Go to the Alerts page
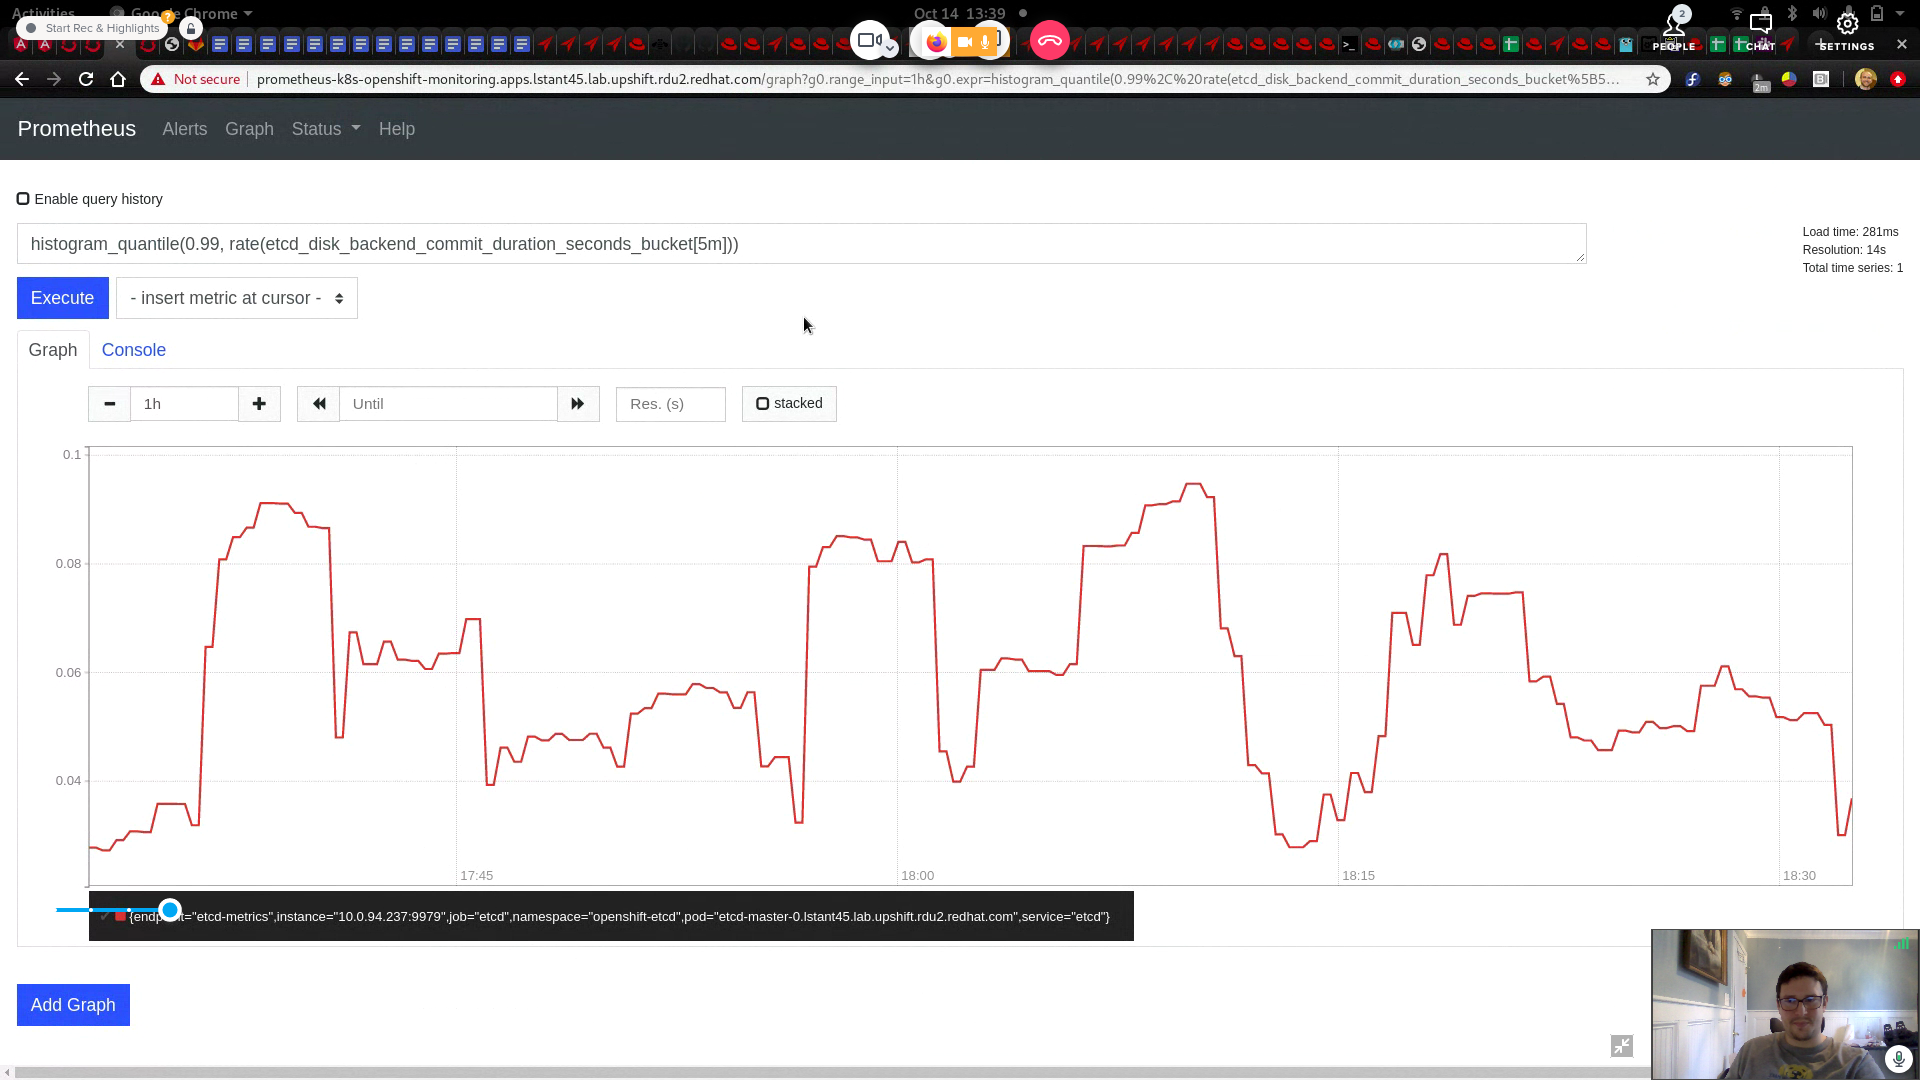The height and width of the screenshot is (1080, 1920). pos(184,129)
